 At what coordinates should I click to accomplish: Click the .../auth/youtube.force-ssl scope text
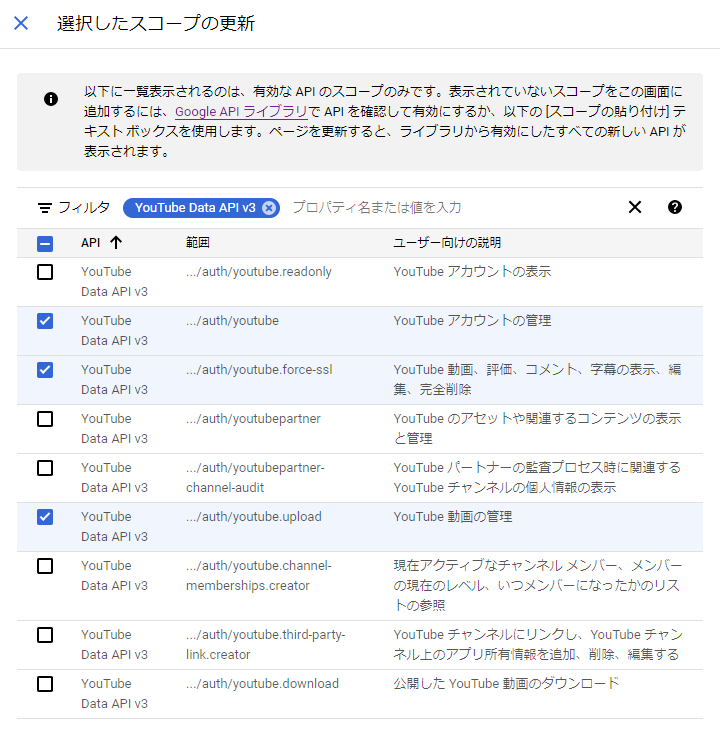[x=259, y=370]
